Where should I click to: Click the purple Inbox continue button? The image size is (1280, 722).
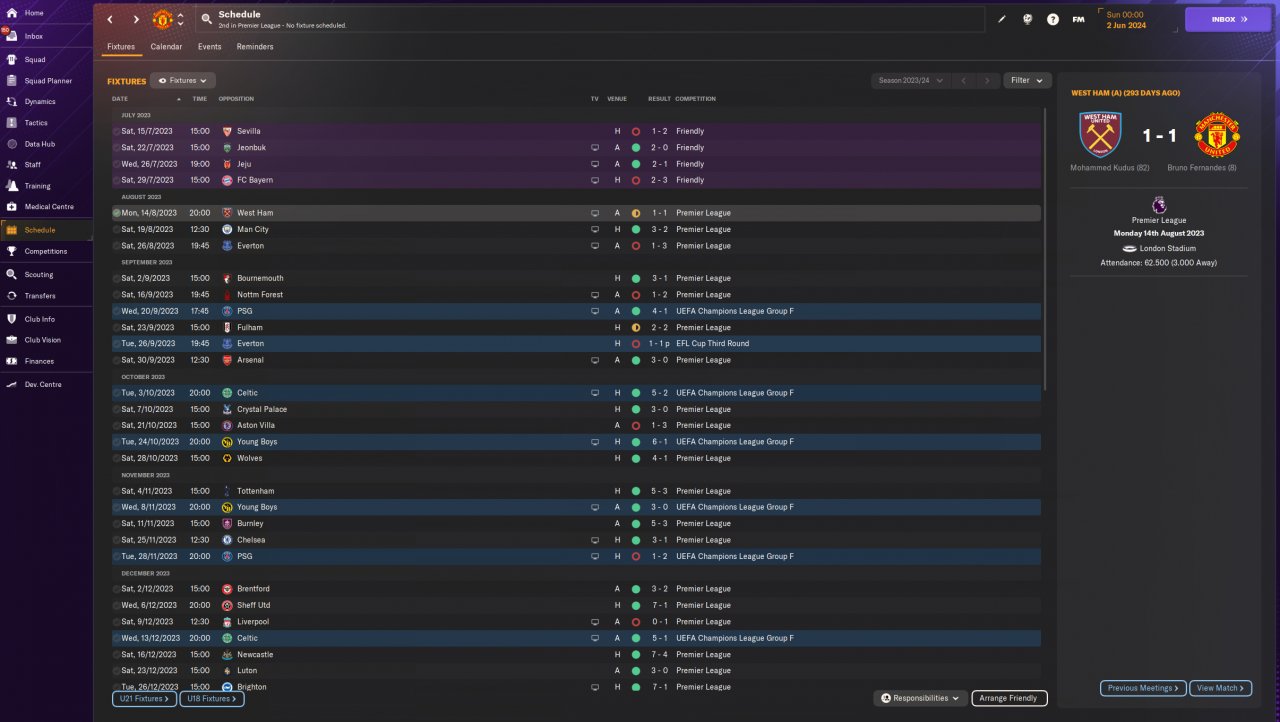[1228, 19]
